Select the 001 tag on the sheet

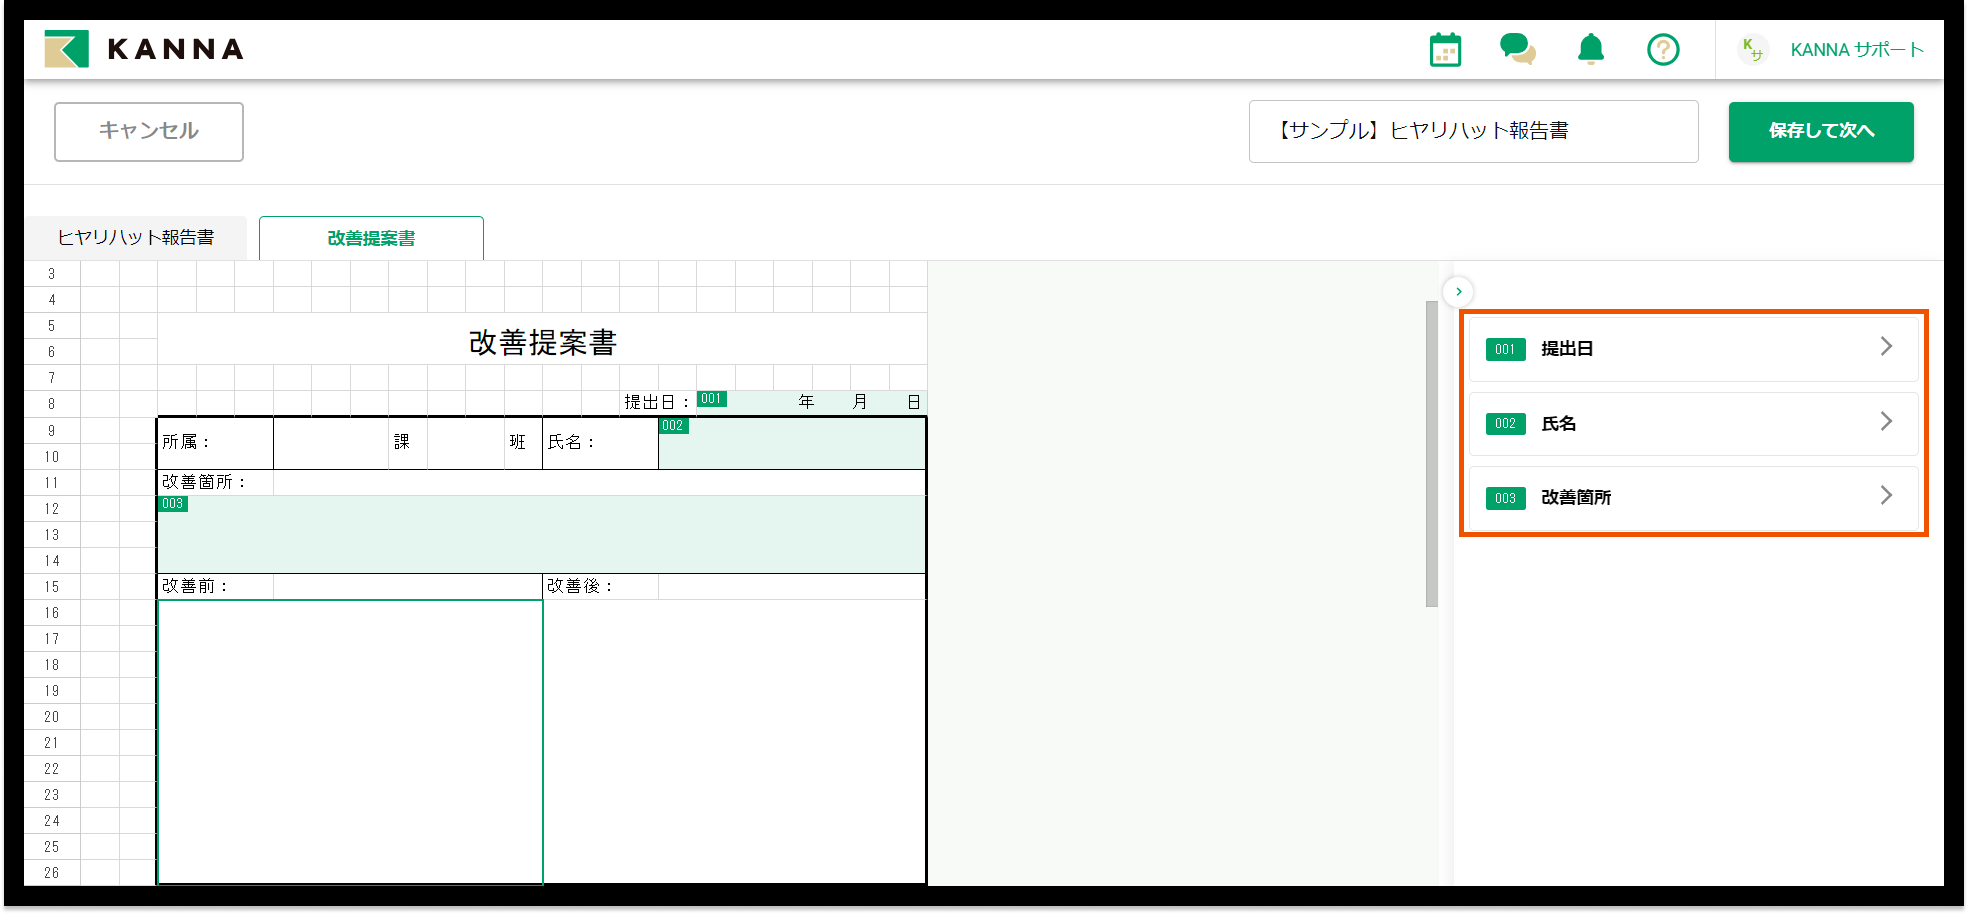711,399
